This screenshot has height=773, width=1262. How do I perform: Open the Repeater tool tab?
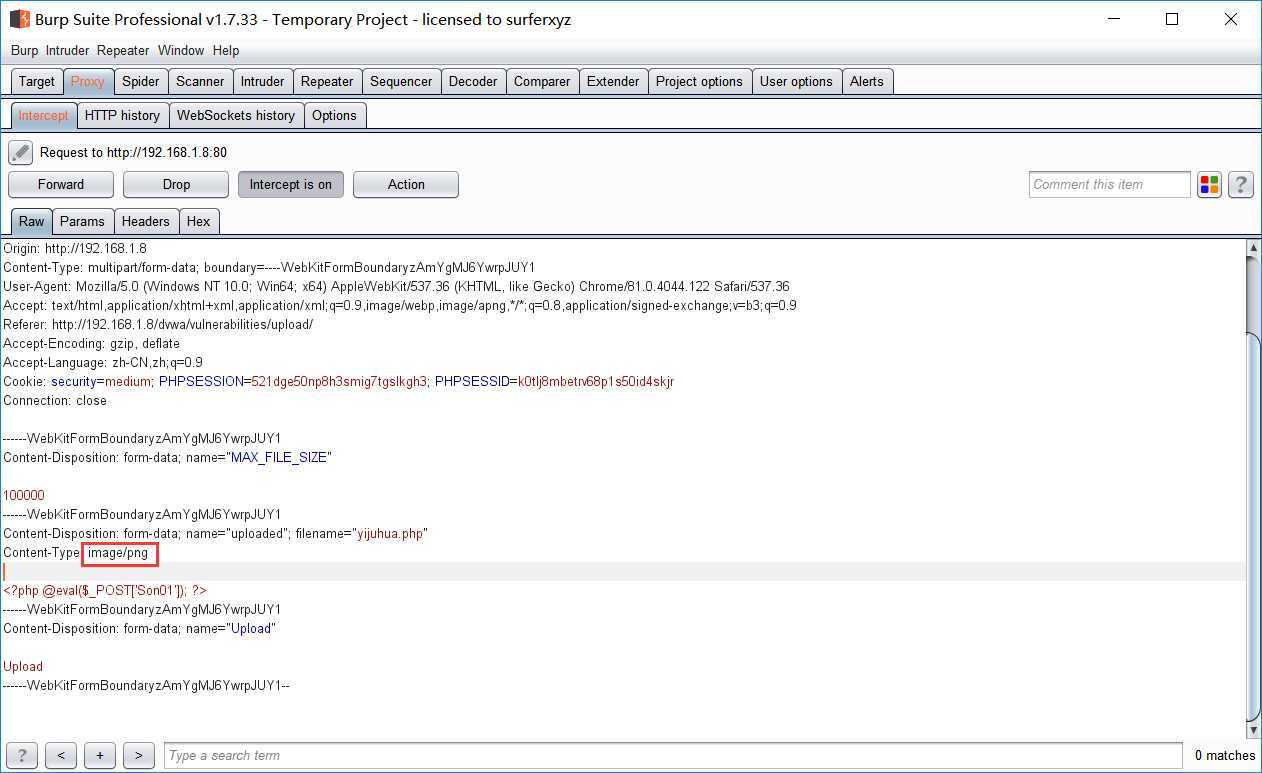pyautogui.click(x=327, y=81)
